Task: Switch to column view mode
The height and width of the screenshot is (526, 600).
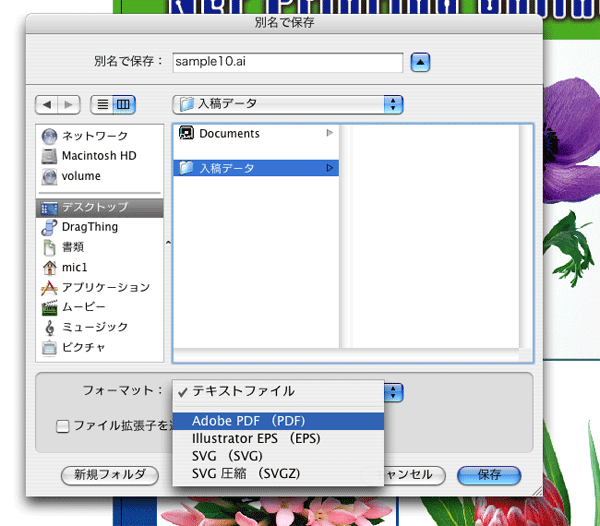Action: pos(124,104)
